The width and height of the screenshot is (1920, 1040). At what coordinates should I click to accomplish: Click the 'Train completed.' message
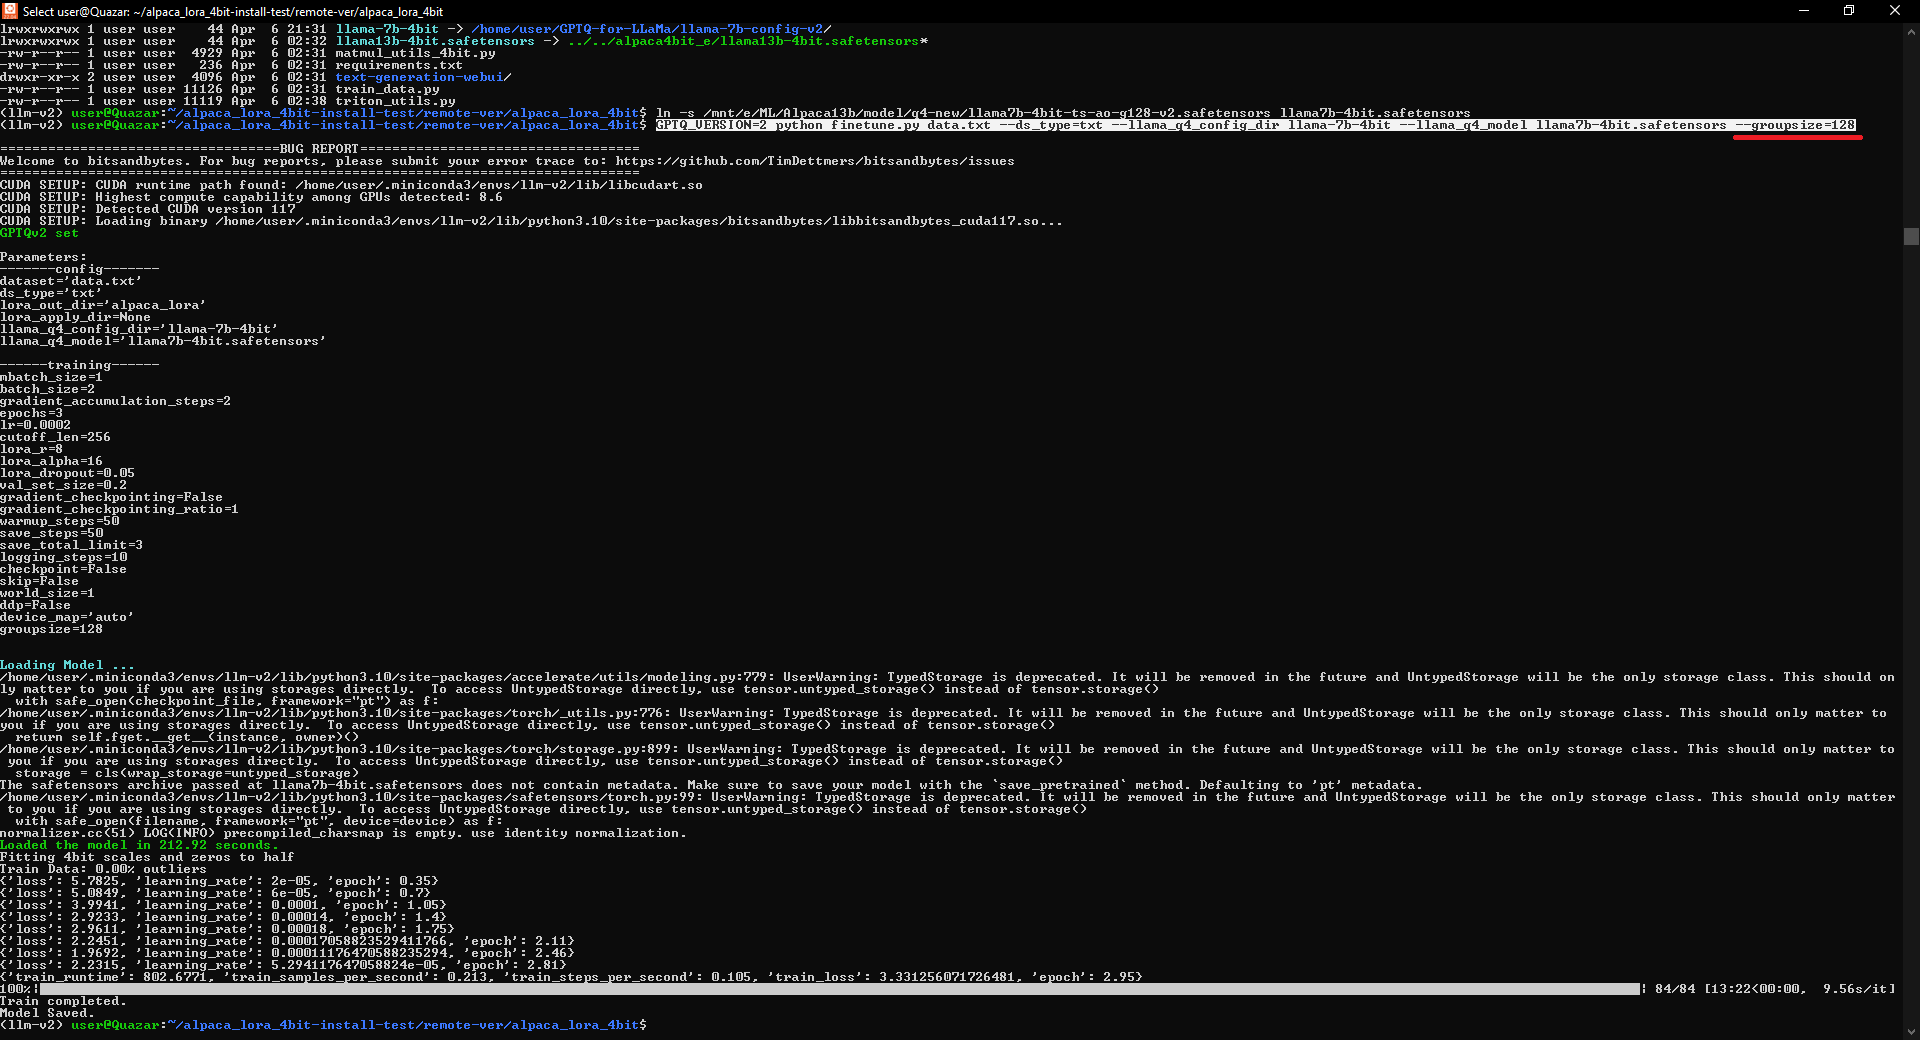pos(63,1001)
